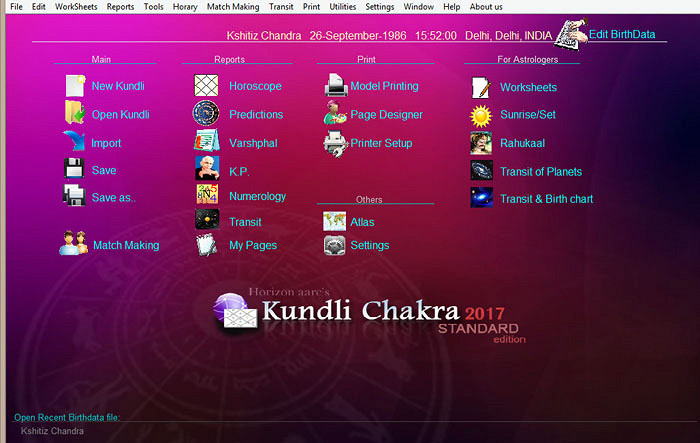
Task: Click the Predictions zodiac wheel icon
Action: (x=206, y=113)
